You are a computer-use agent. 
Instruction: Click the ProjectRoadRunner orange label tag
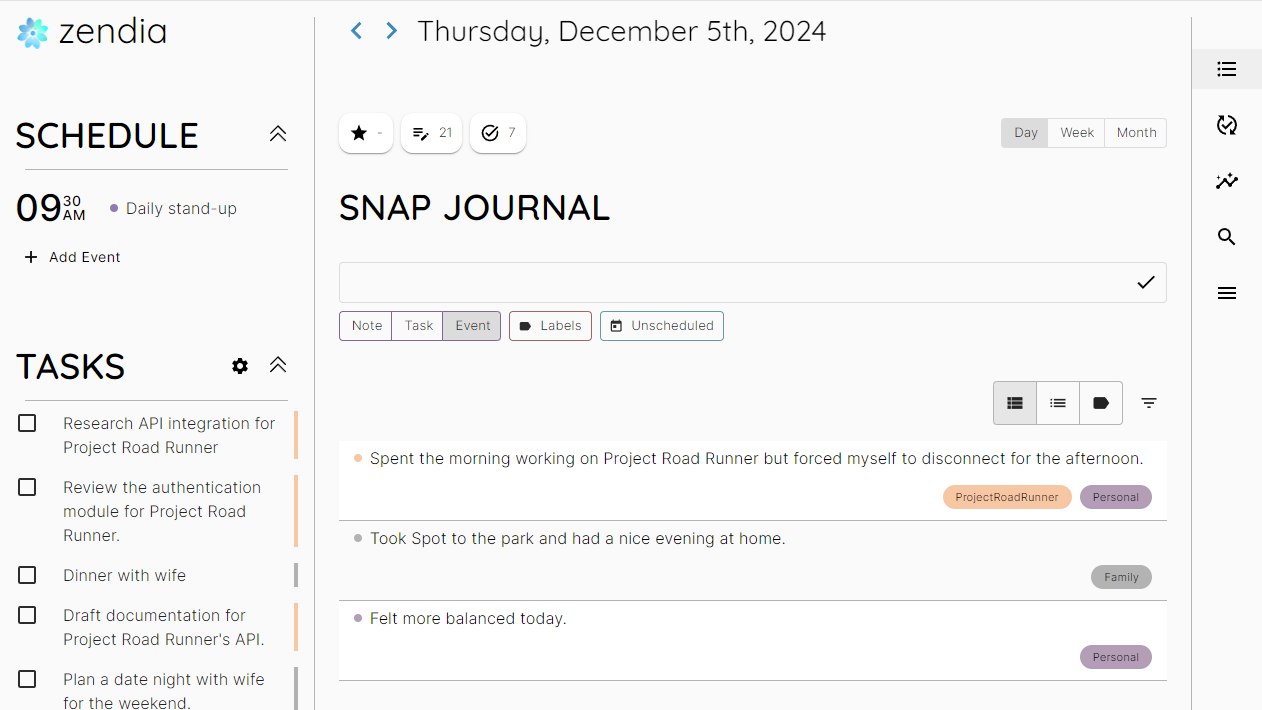tap(1007, 497)
